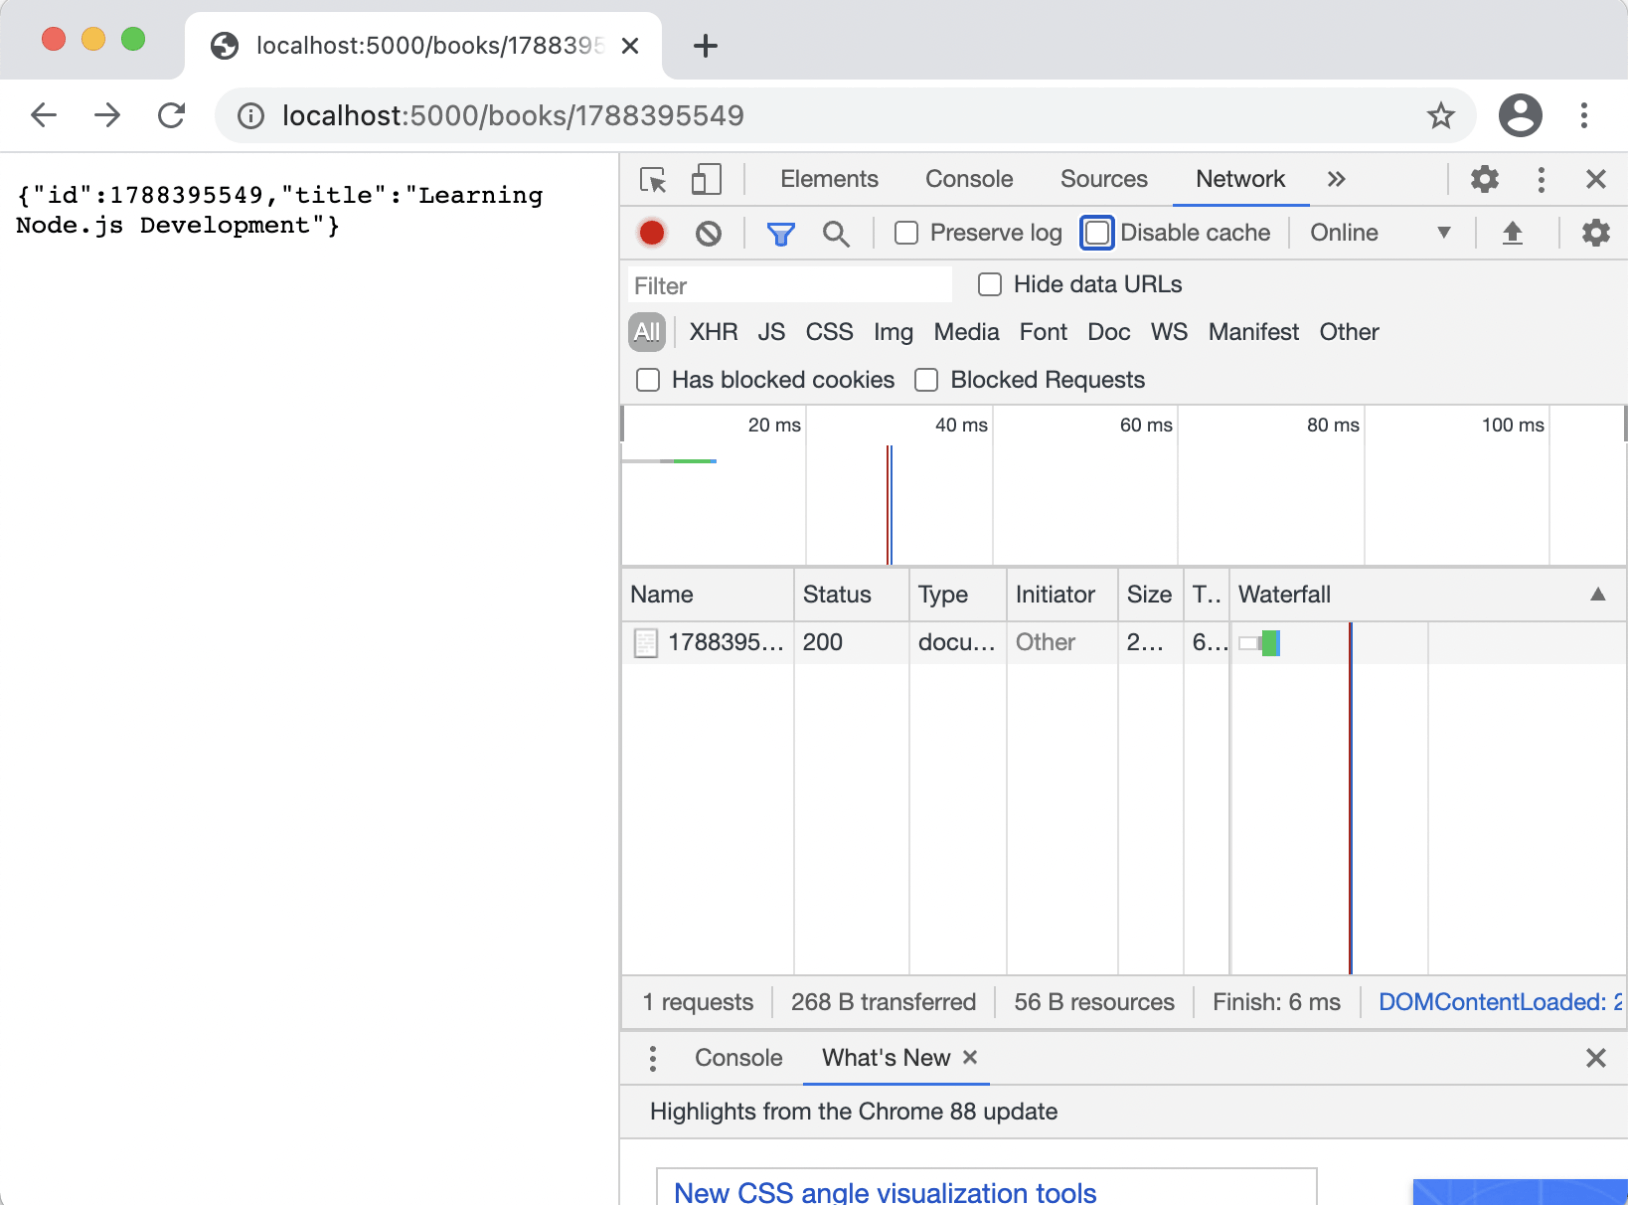Screen dimensions: 1628x1205
Task: Check the Hide data URLs option
Action: point(989,285)
